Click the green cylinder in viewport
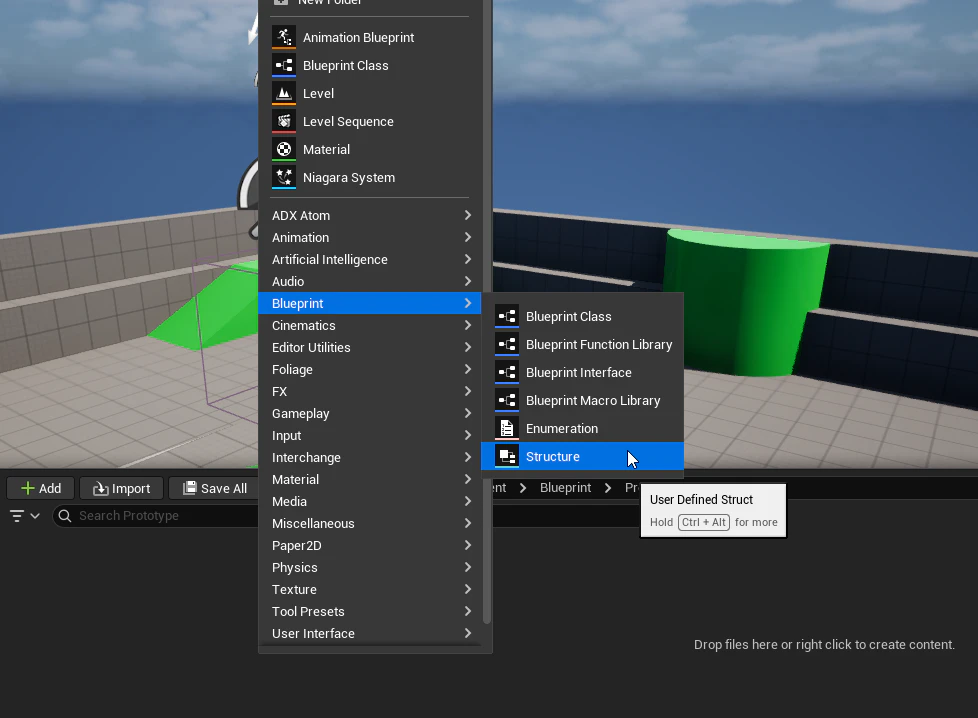The width and height of the screenshot is (978, 718). (745, 303)
